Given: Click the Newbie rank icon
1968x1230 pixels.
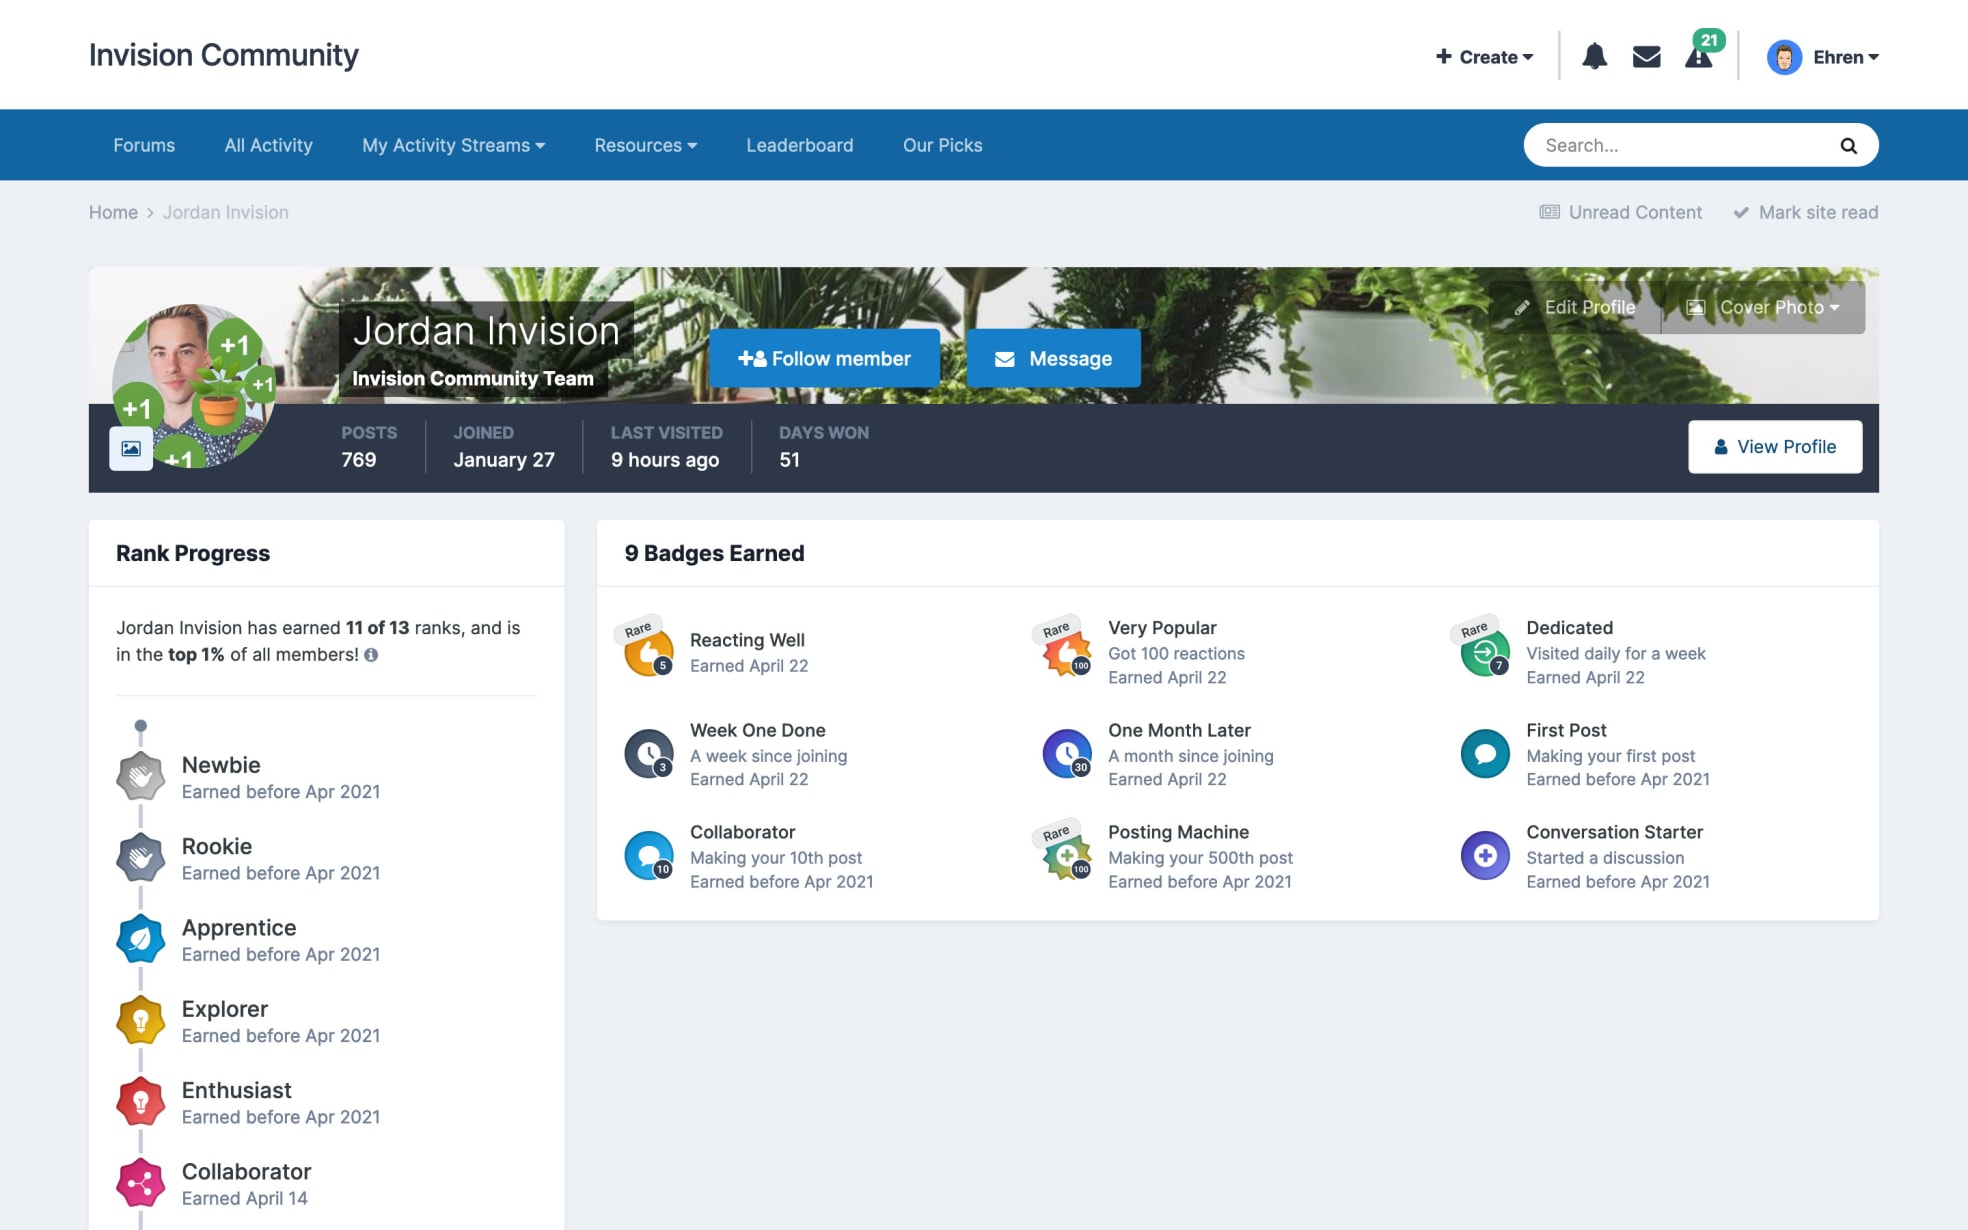Looking at the screenshot, I should [x=140, y=777].
